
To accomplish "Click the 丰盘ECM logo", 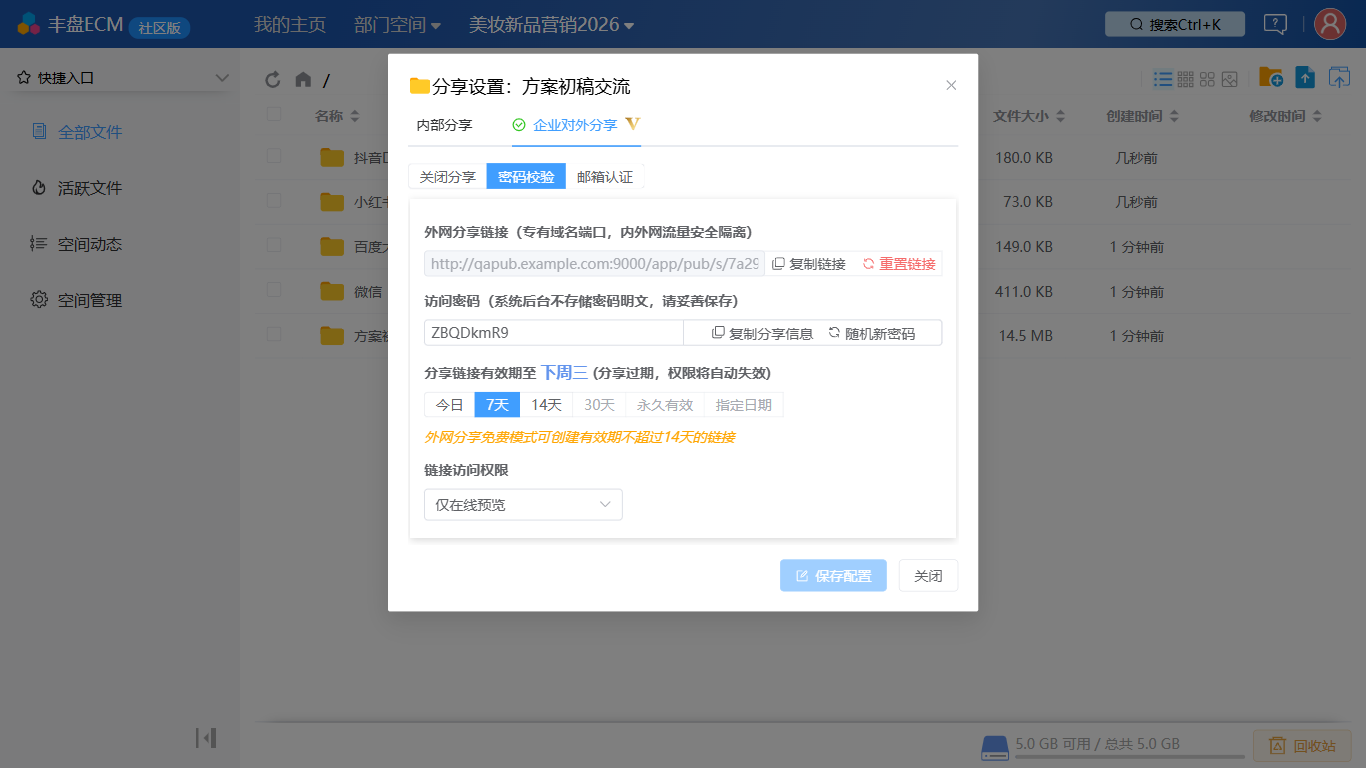I will click(x=69, y=24).
